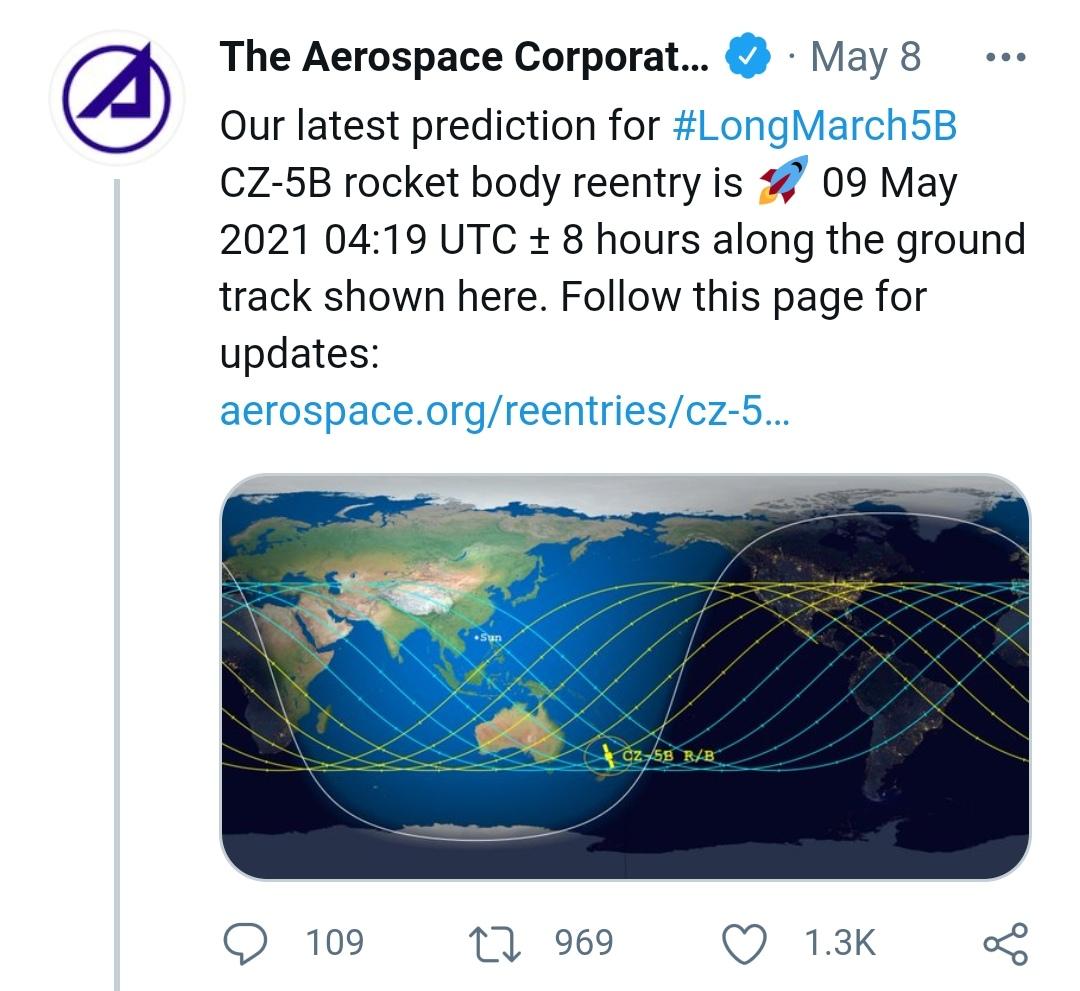
Task: Open the share icon options
Action: pos(1006,943)
